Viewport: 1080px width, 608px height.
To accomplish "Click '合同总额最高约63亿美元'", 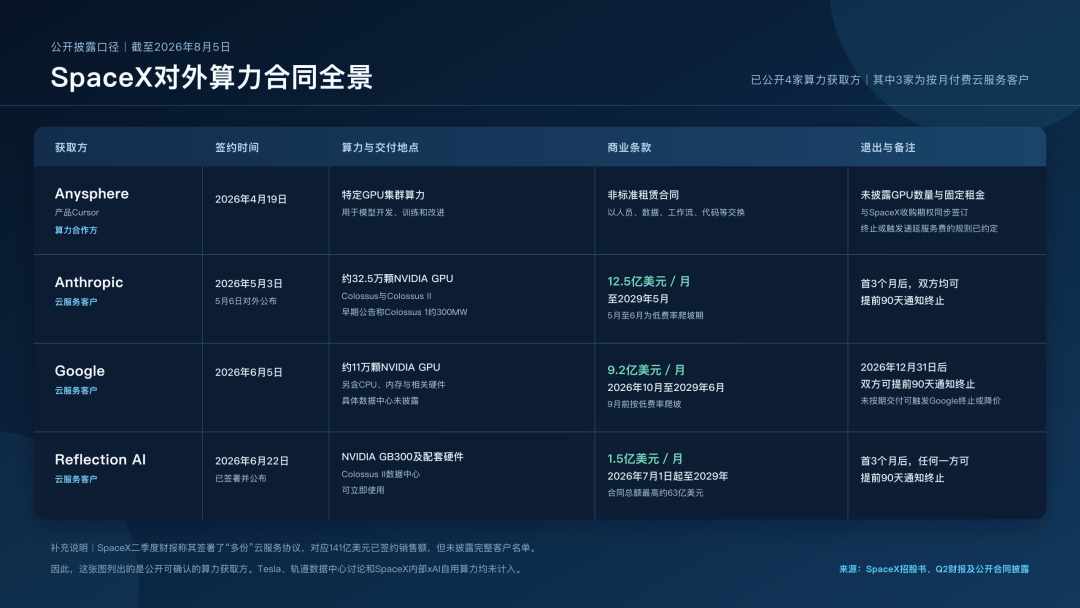I will click(x=655, y=493).
